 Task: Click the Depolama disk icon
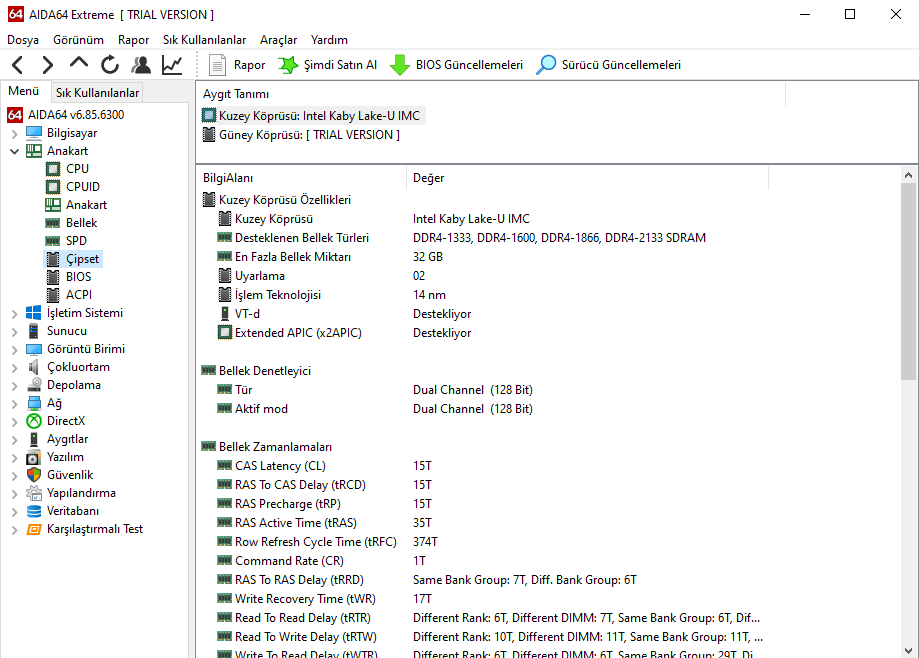[34, 385]
